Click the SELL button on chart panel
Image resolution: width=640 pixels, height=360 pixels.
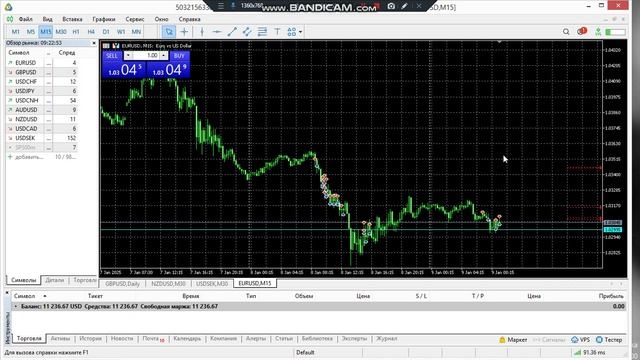[x=112, y=56]
